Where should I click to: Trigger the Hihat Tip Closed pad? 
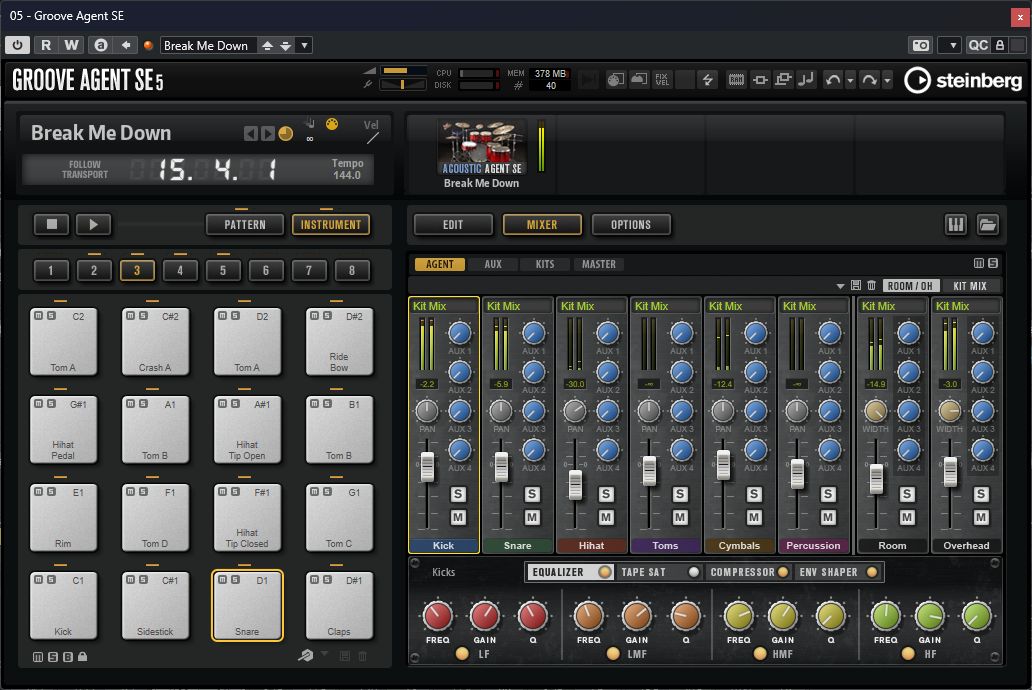click(x=247, y=517)
